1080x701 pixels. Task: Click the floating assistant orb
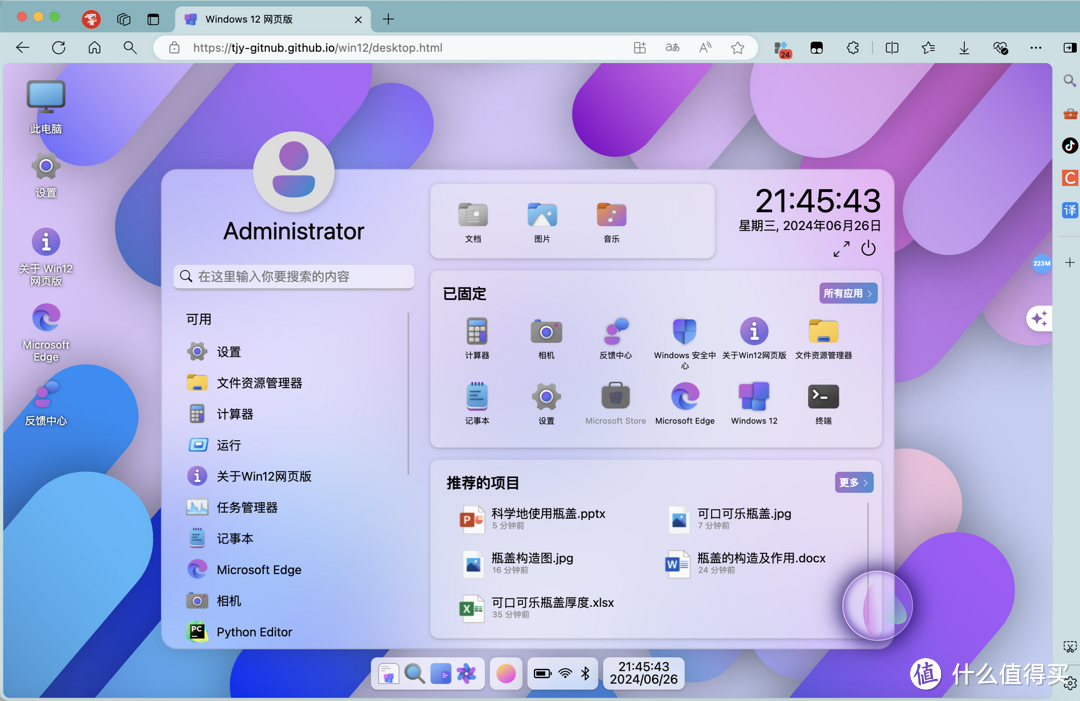pyautogui.click(x=877, y=605)
